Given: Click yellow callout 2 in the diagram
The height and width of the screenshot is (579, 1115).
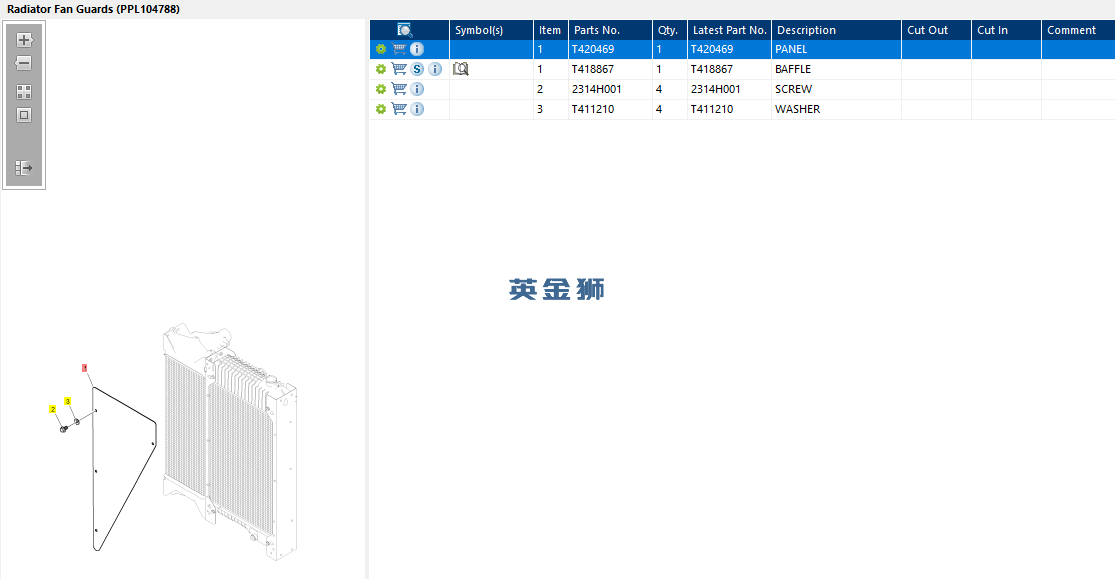Looking at the screenshot, I should click(x=53, y=409).
